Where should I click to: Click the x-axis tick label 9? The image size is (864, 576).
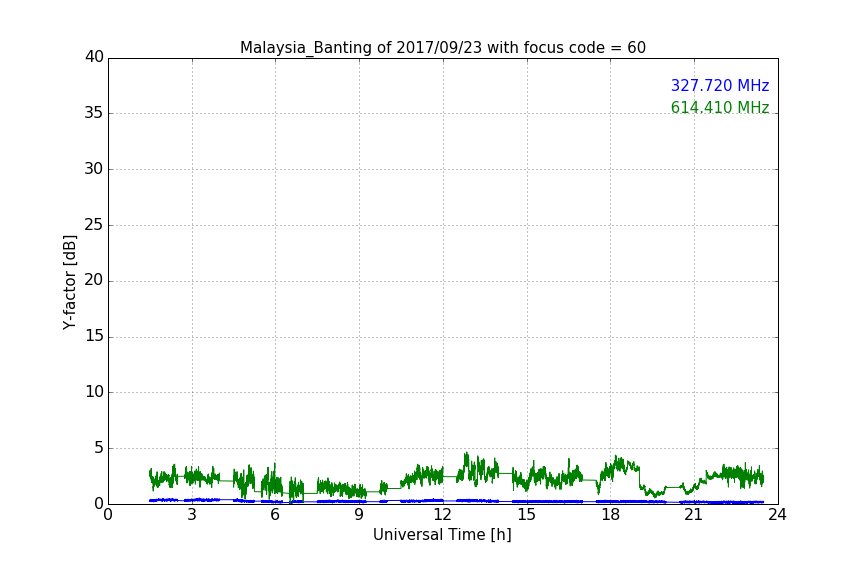click(359, 515)
